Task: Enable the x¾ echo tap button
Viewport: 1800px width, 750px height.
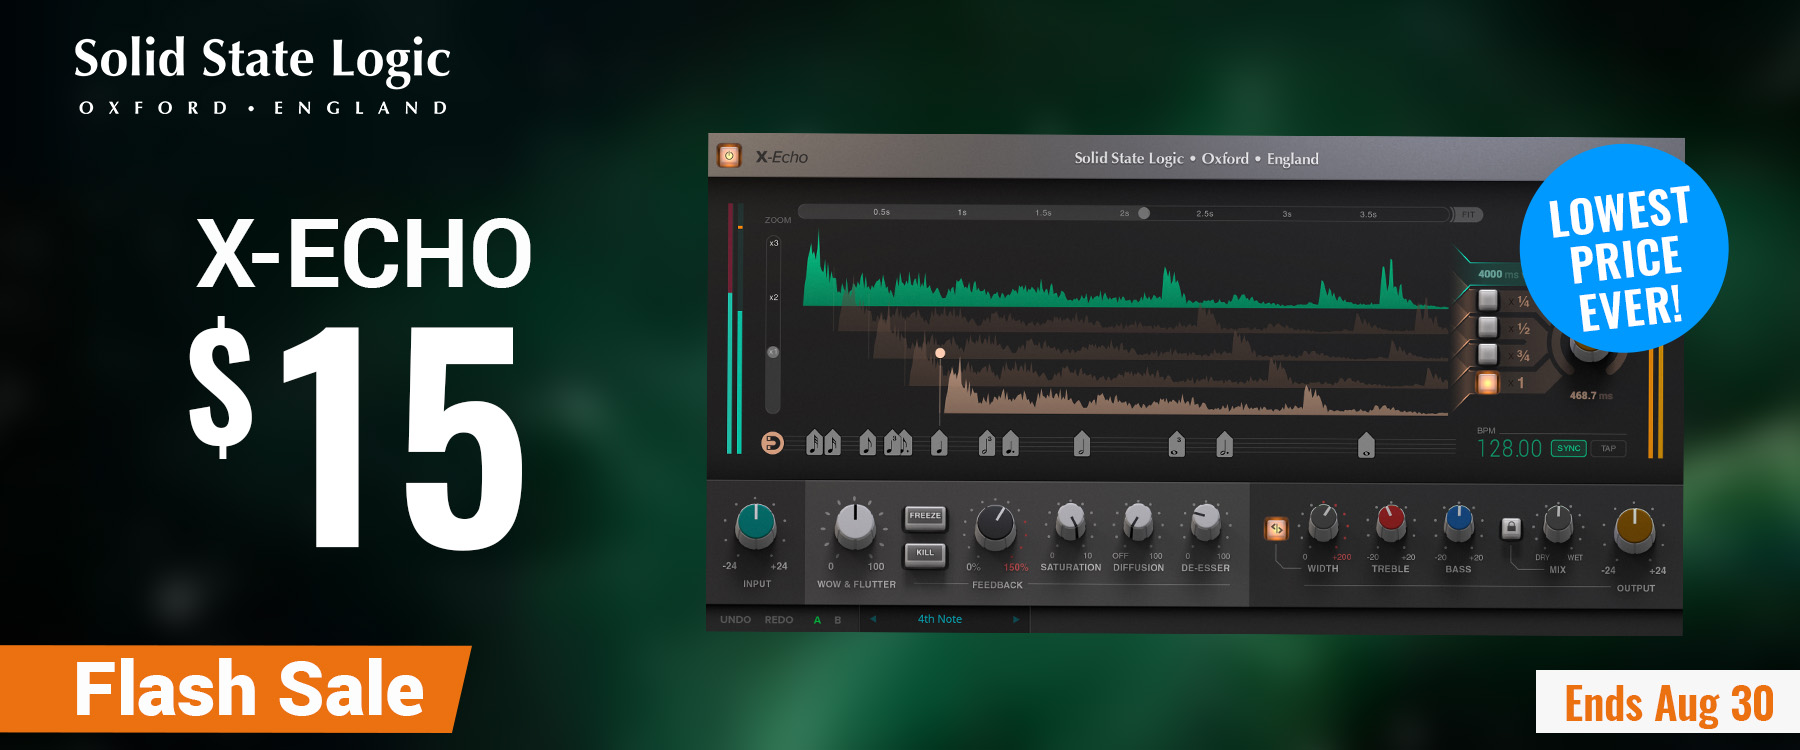Action: [x=1488, y=354]
